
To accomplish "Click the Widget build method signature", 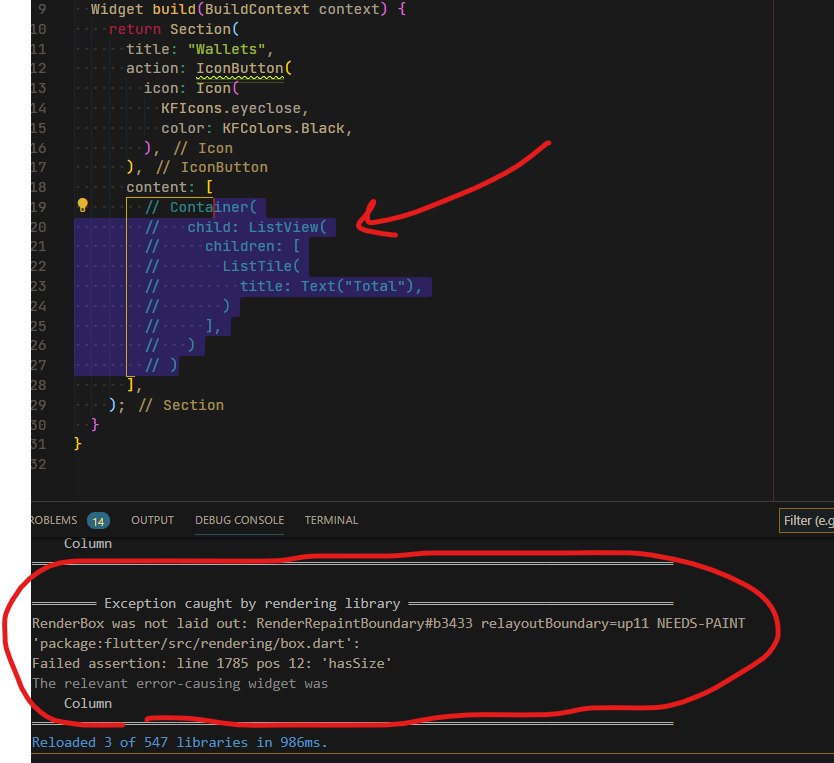I will click(248, 10).
